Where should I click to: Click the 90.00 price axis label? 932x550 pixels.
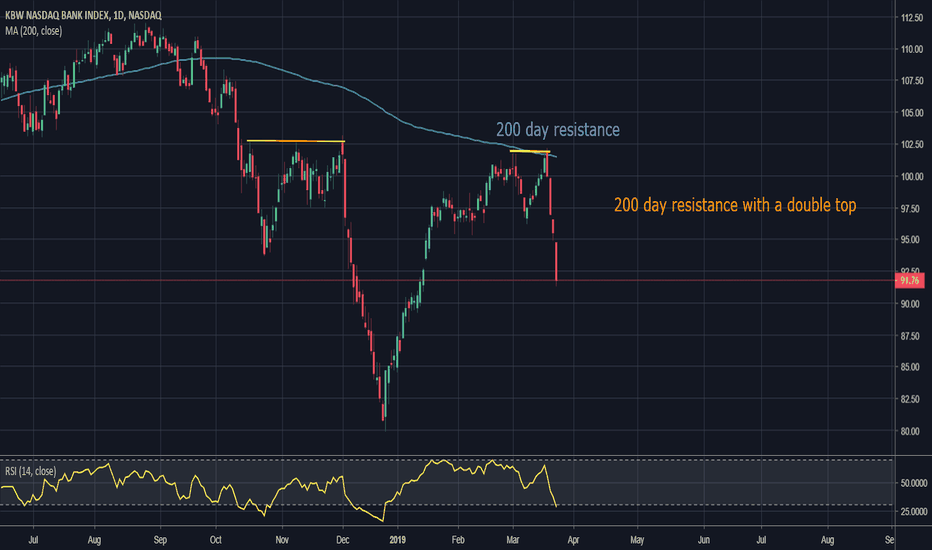tap(912, 304)
